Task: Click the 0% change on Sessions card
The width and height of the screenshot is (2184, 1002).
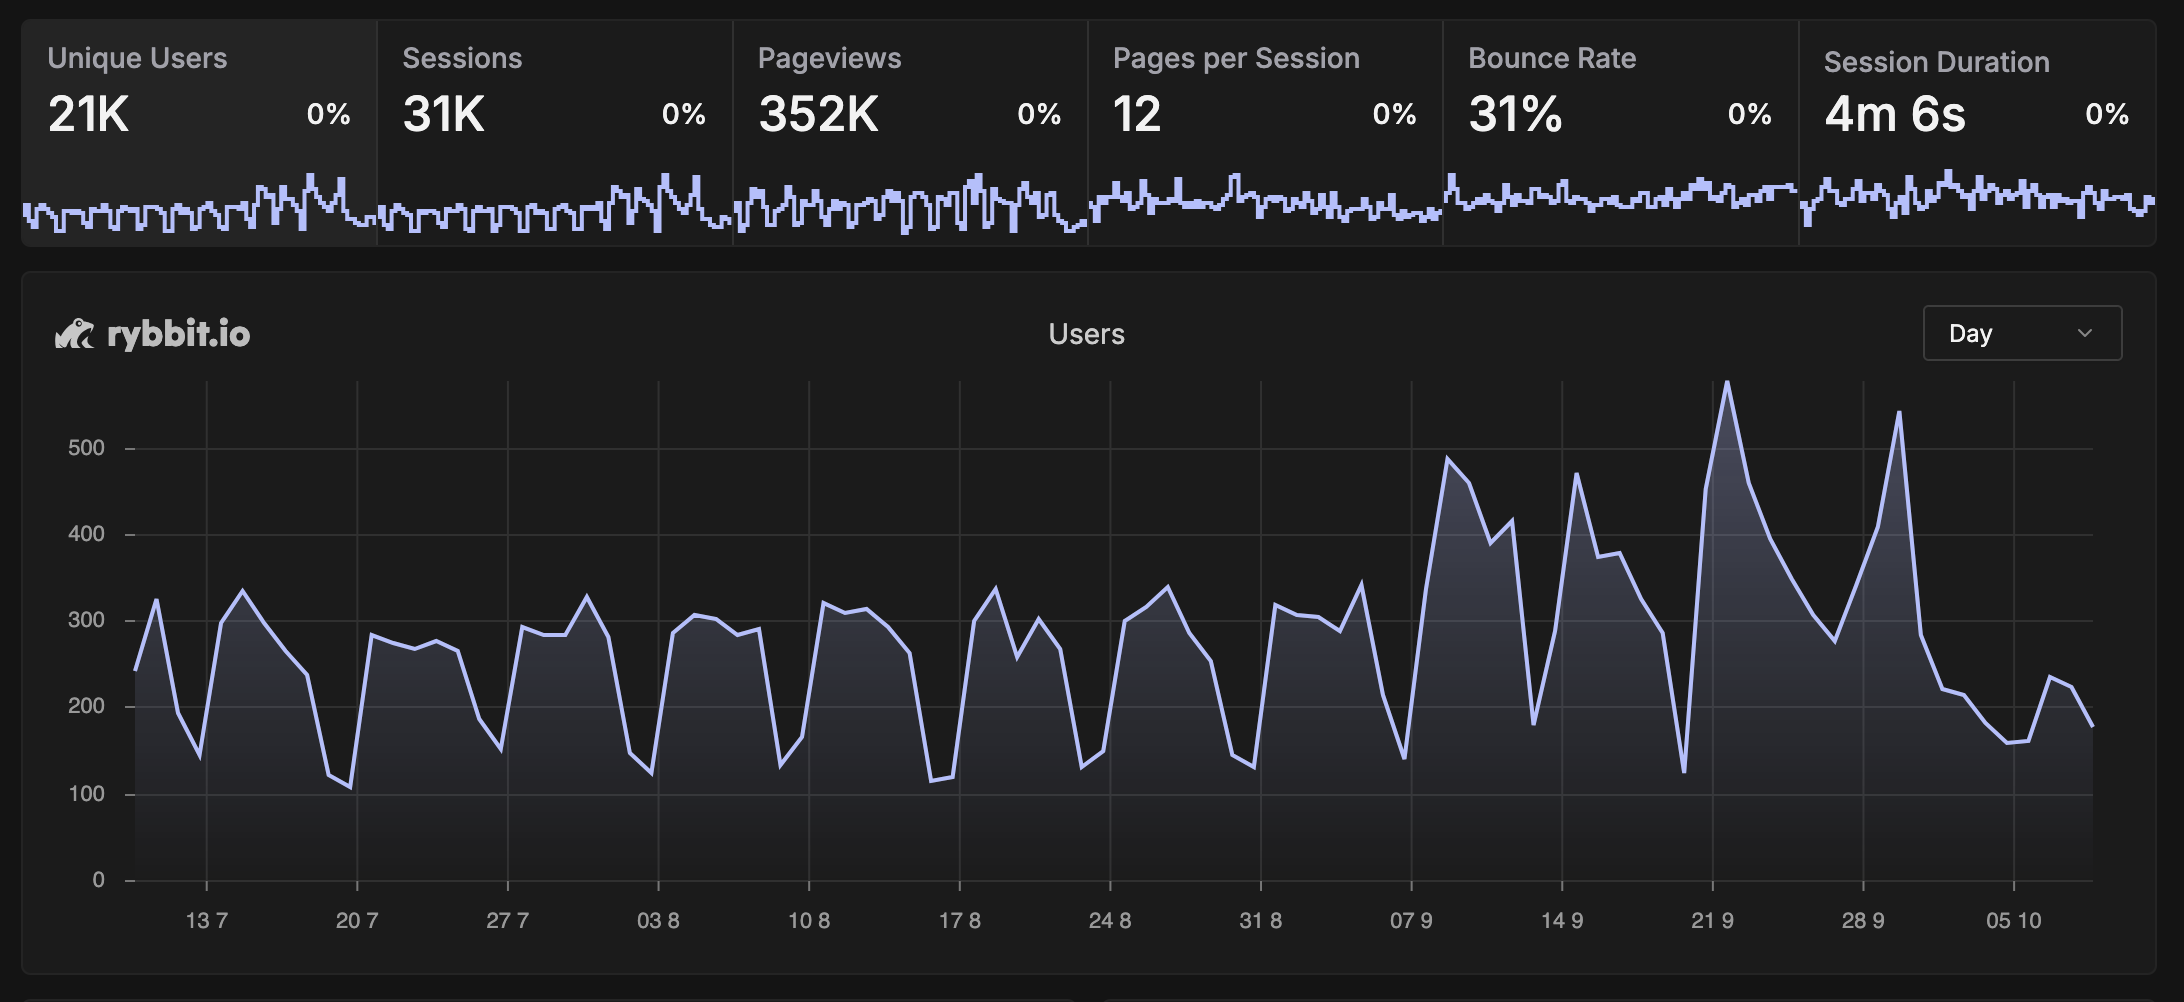Action: 684,114
